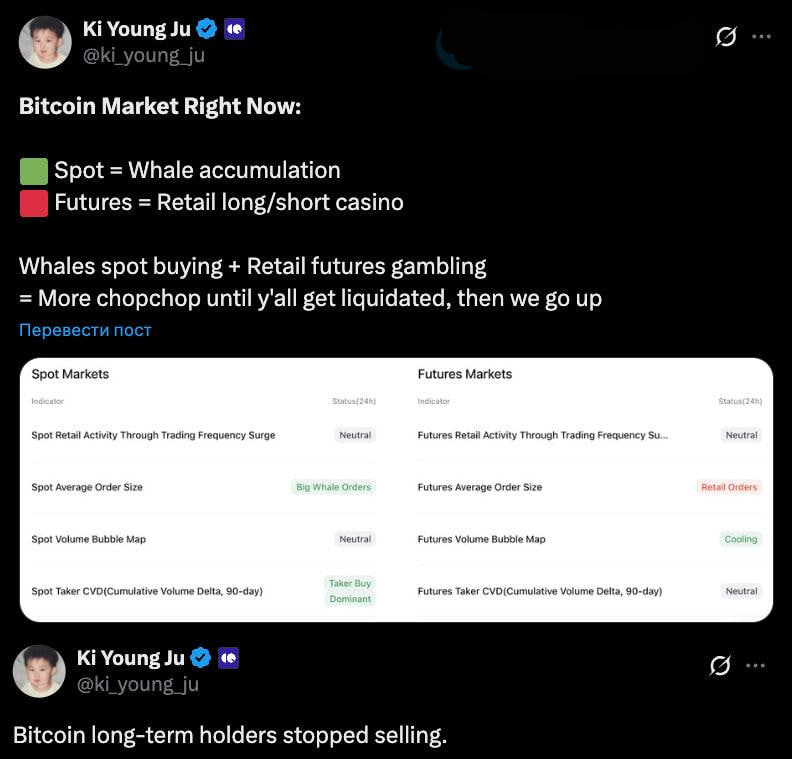Open Grok icon on the second post
The image size is (792, 759).
(x=720, y=665)
